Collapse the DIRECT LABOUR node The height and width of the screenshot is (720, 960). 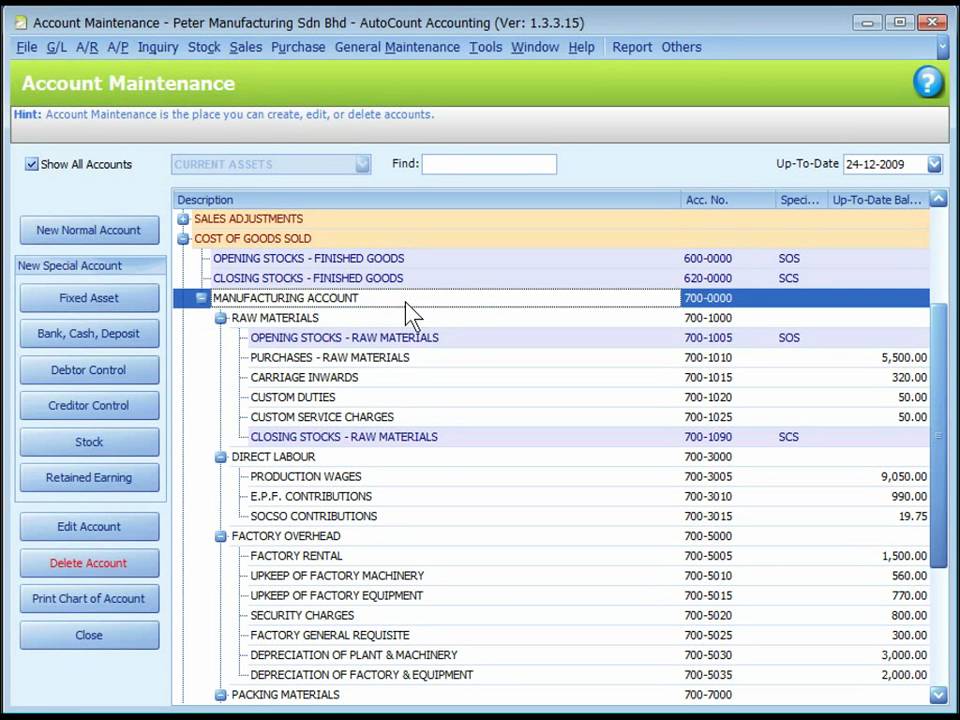[220, 457]
